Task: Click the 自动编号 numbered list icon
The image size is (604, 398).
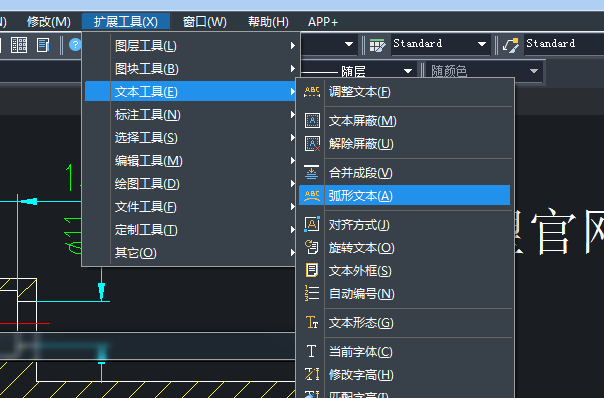Action: click(312, 293)
